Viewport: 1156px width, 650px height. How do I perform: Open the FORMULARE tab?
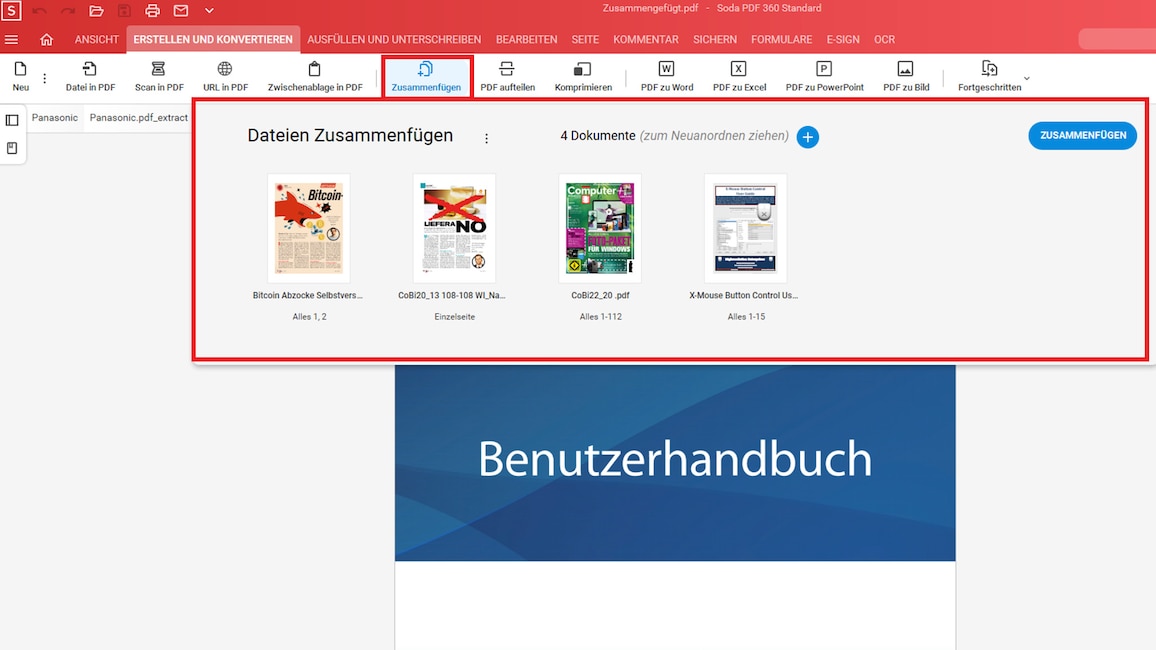[x=781, y=40]
